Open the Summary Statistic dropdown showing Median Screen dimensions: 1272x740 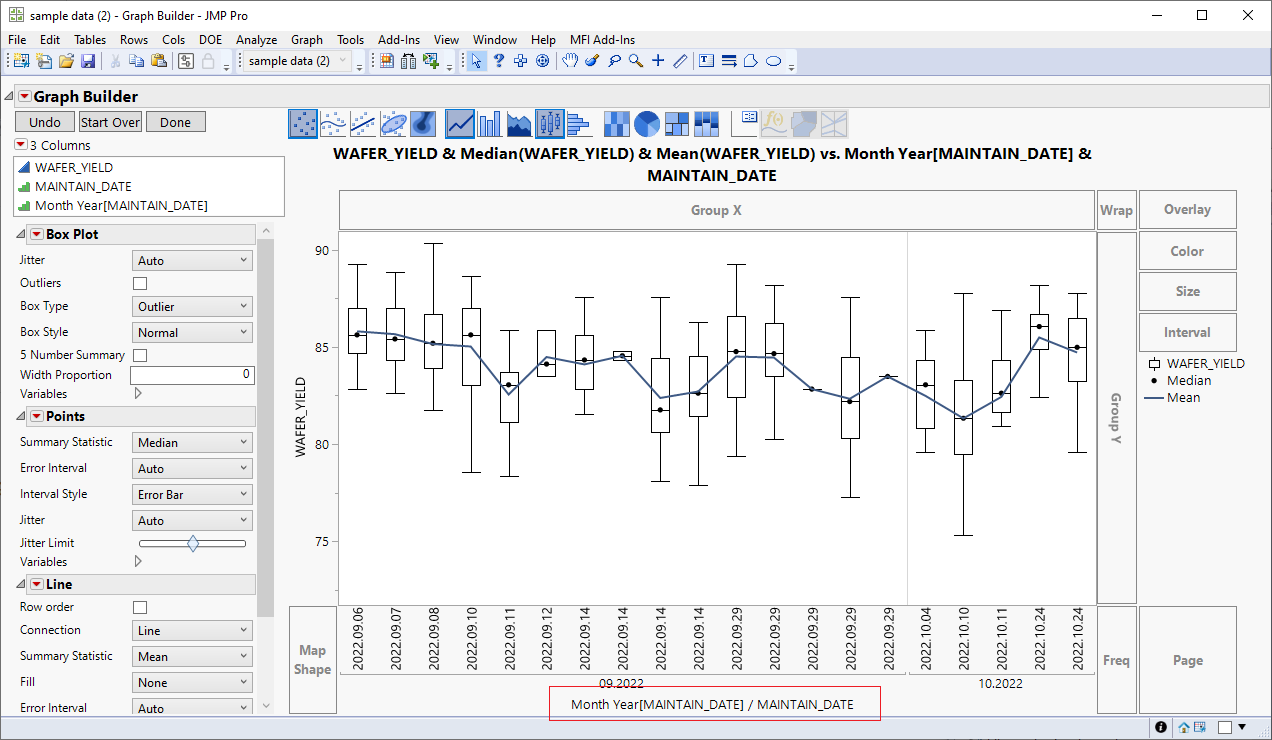click(x=192, y=442)
